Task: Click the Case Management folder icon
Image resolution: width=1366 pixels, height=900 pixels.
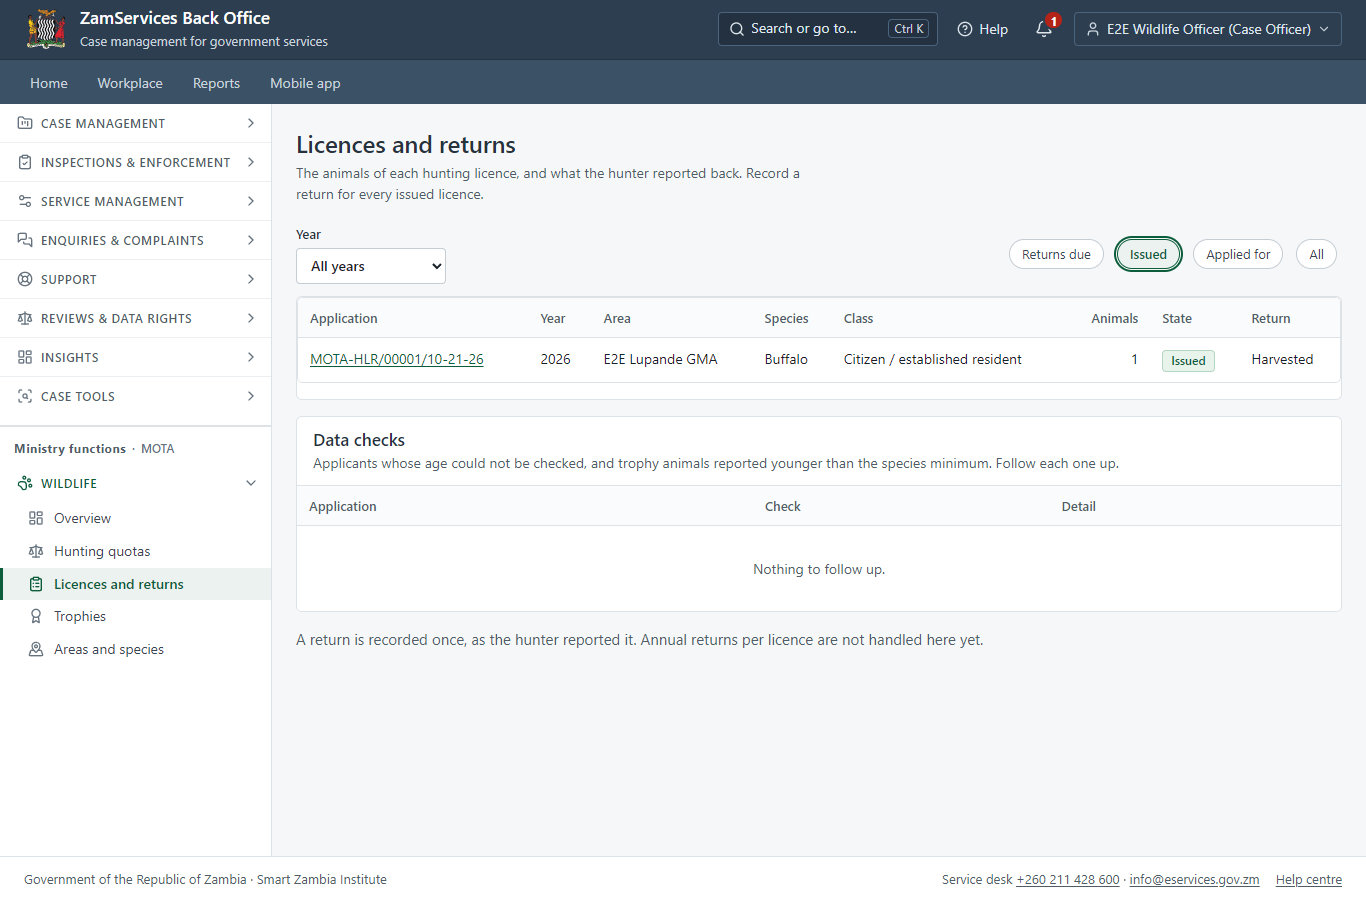Action: coord(25,123)
